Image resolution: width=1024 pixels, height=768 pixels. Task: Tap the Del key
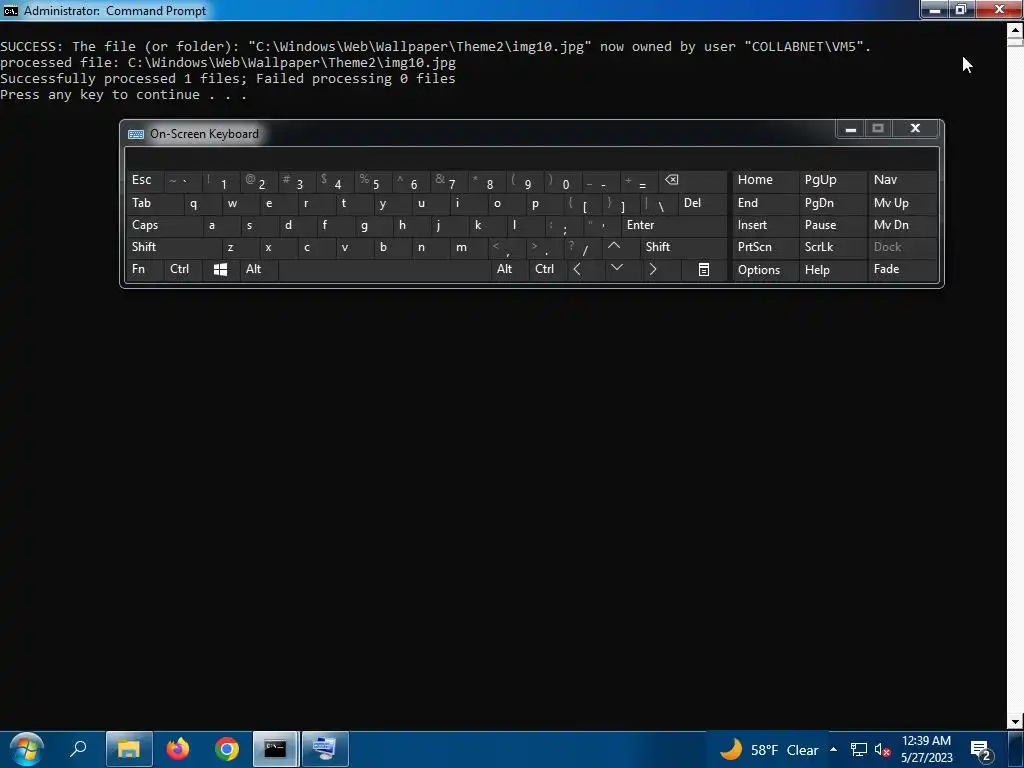point(701,203)
